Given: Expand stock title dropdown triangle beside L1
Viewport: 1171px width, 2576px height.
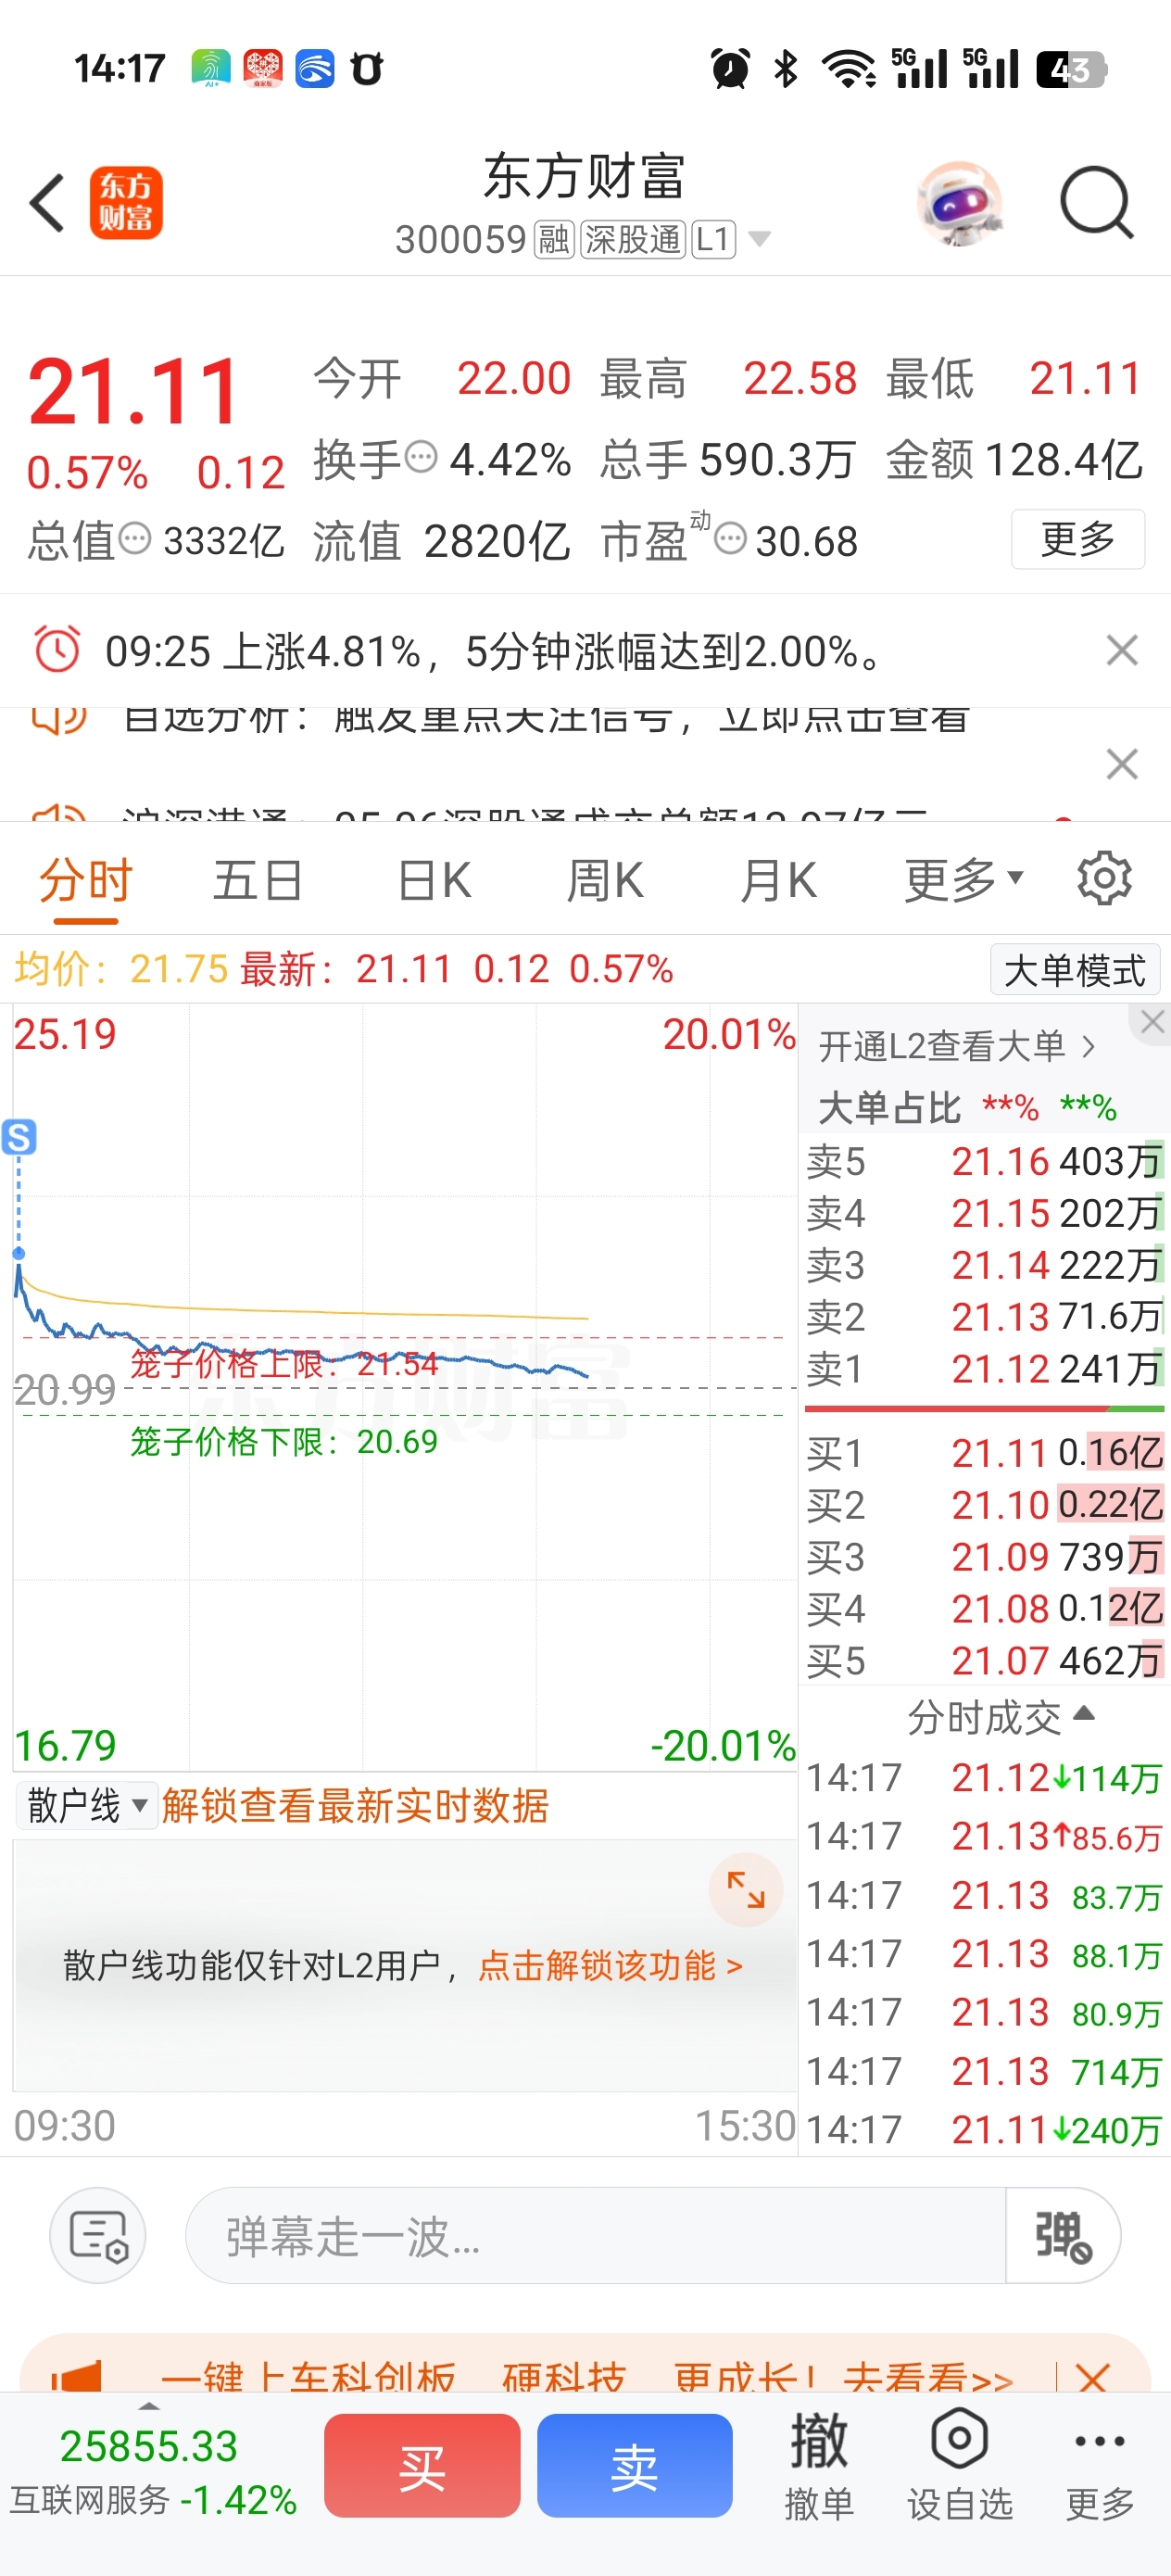Looking at the screenshot, I should click(x=760, y=239).
